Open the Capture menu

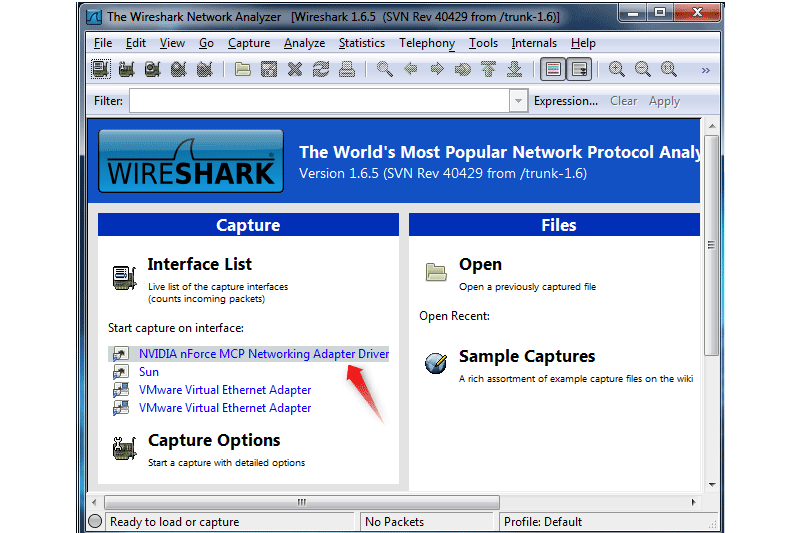tap(249, 43)
